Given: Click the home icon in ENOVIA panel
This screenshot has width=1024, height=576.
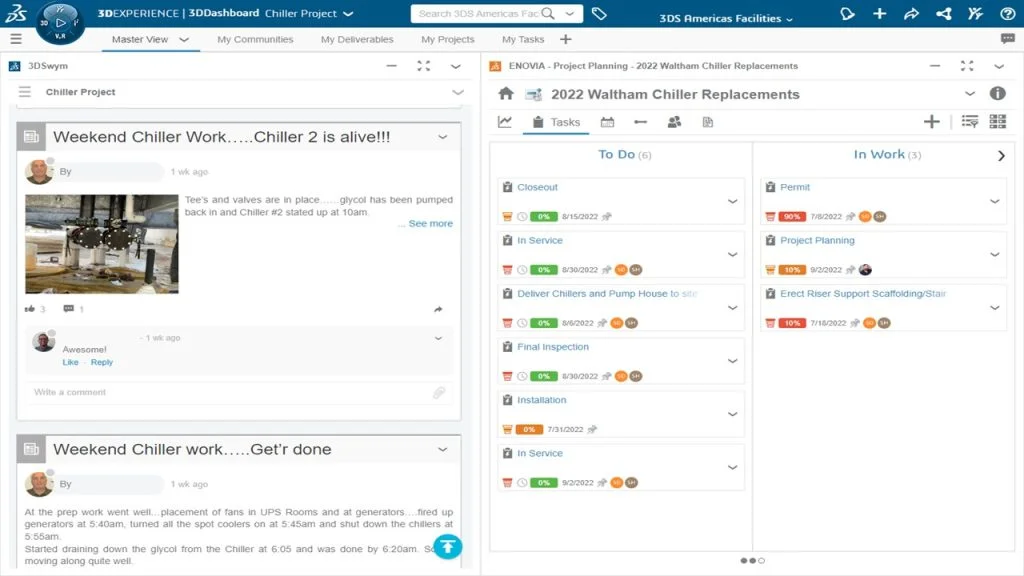Looking at the screenshot, I should click(506, 94).
